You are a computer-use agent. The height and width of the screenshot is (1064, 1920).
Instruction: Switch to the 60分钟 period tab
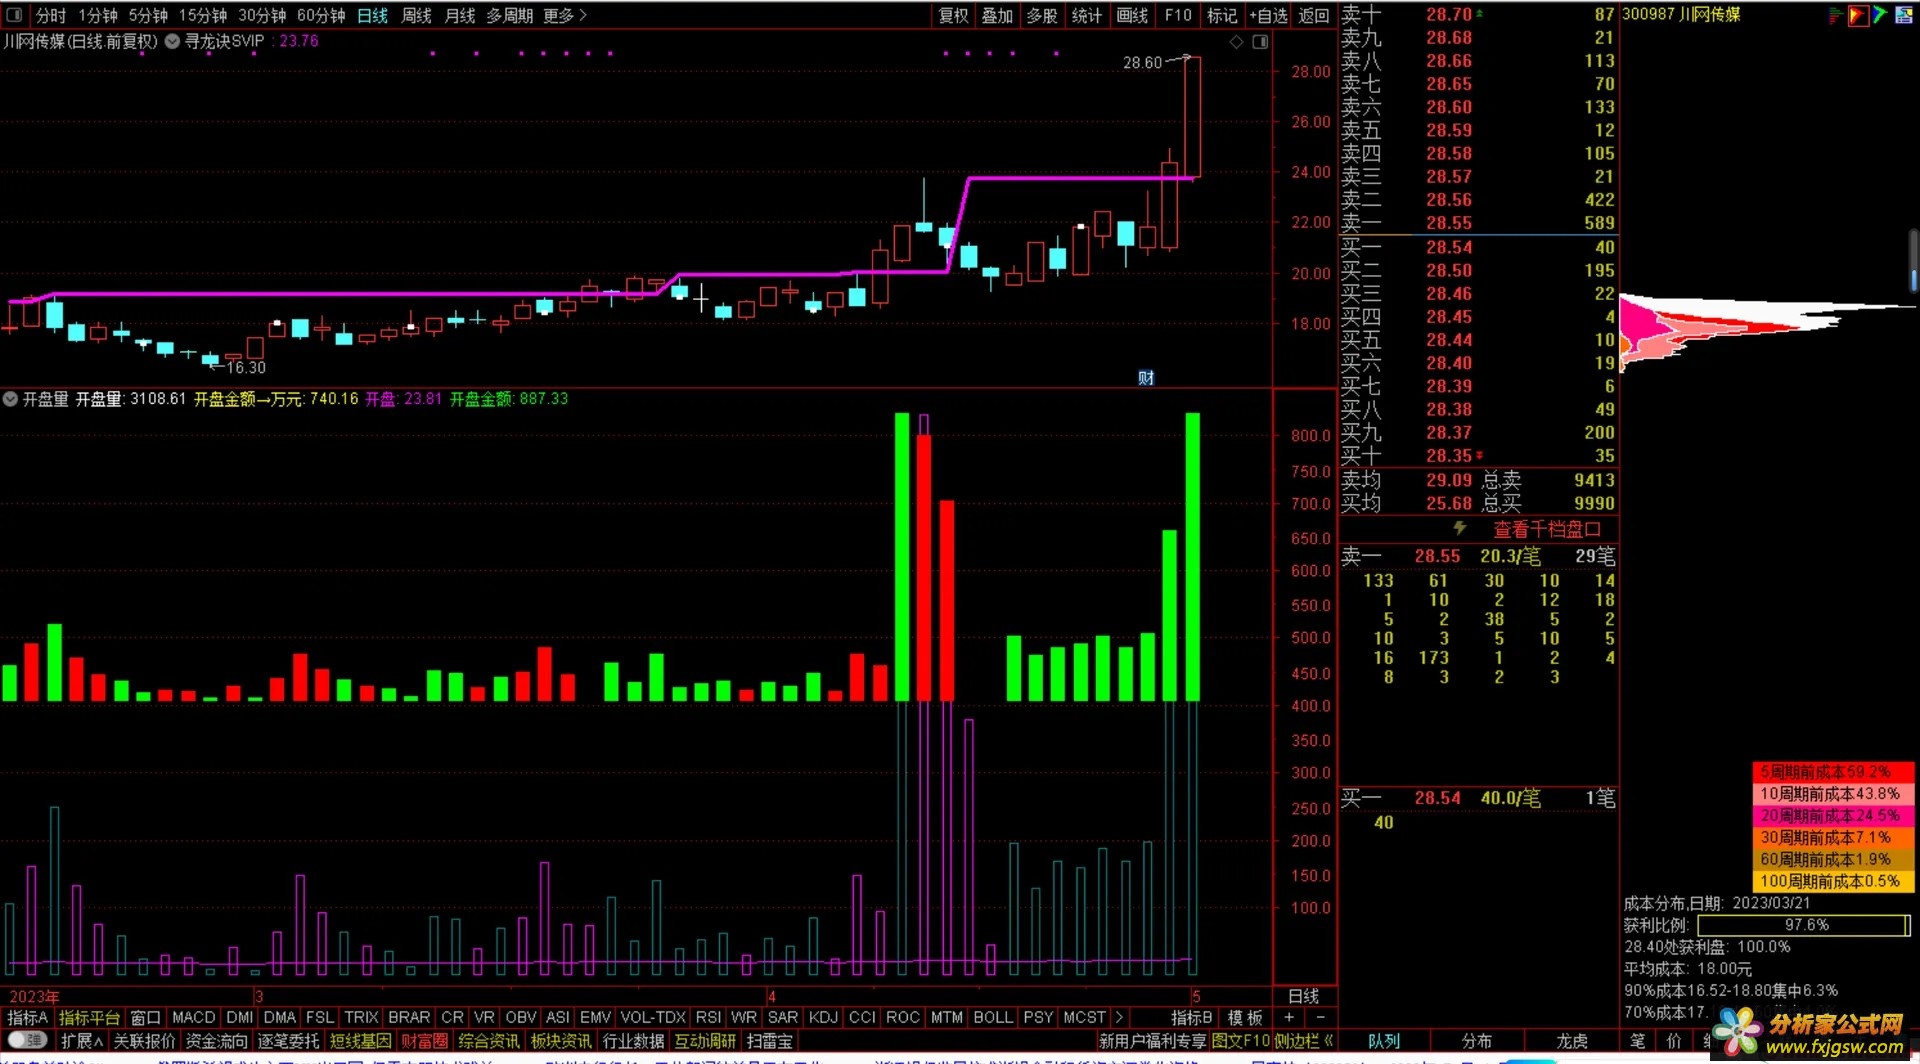point(321,15)
